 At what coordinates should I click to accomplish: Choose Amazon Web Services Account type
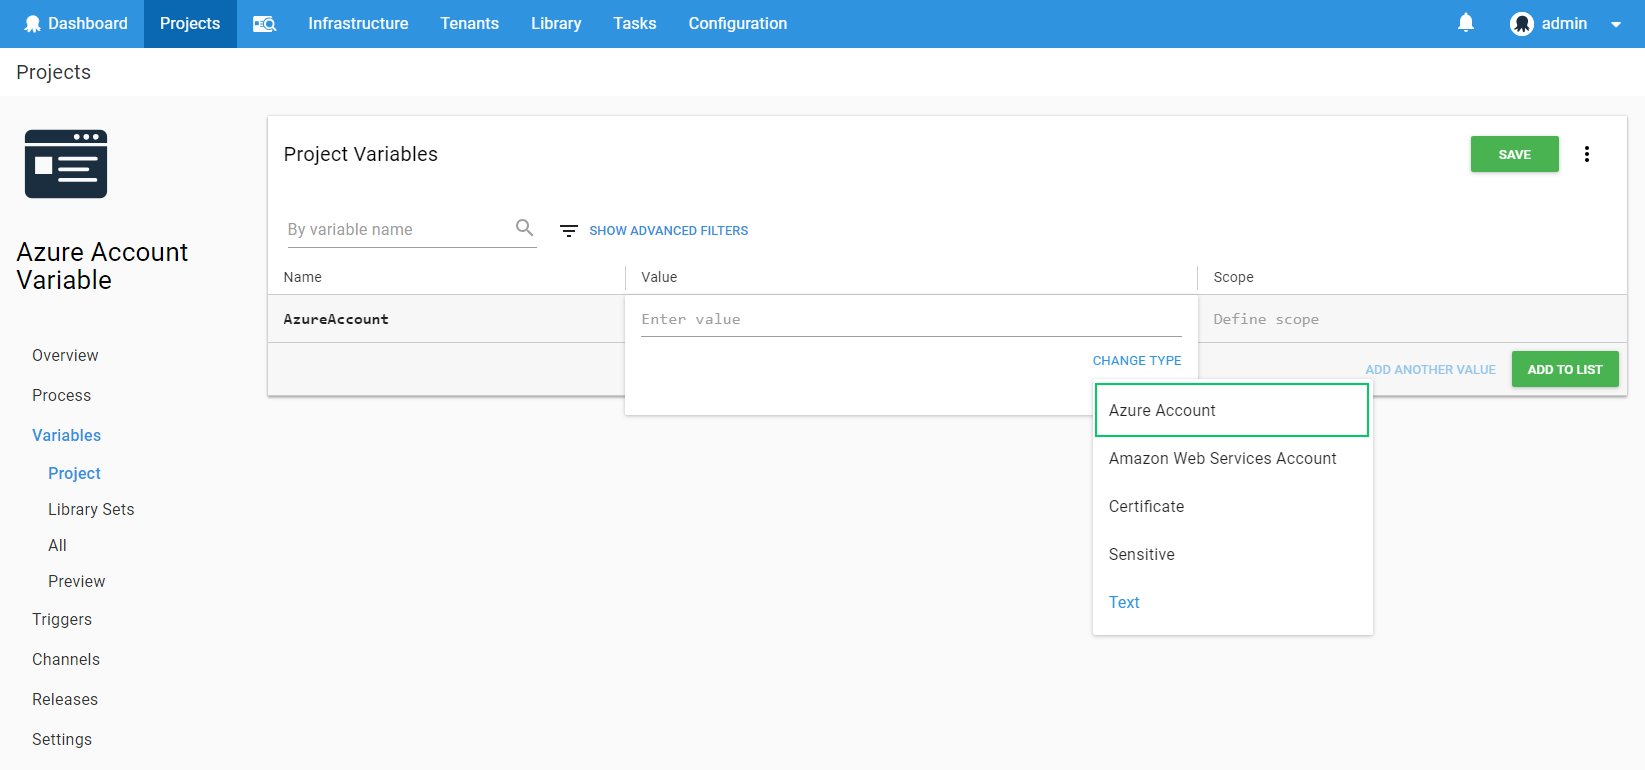pyautogui.click(x=1232, y=458)
